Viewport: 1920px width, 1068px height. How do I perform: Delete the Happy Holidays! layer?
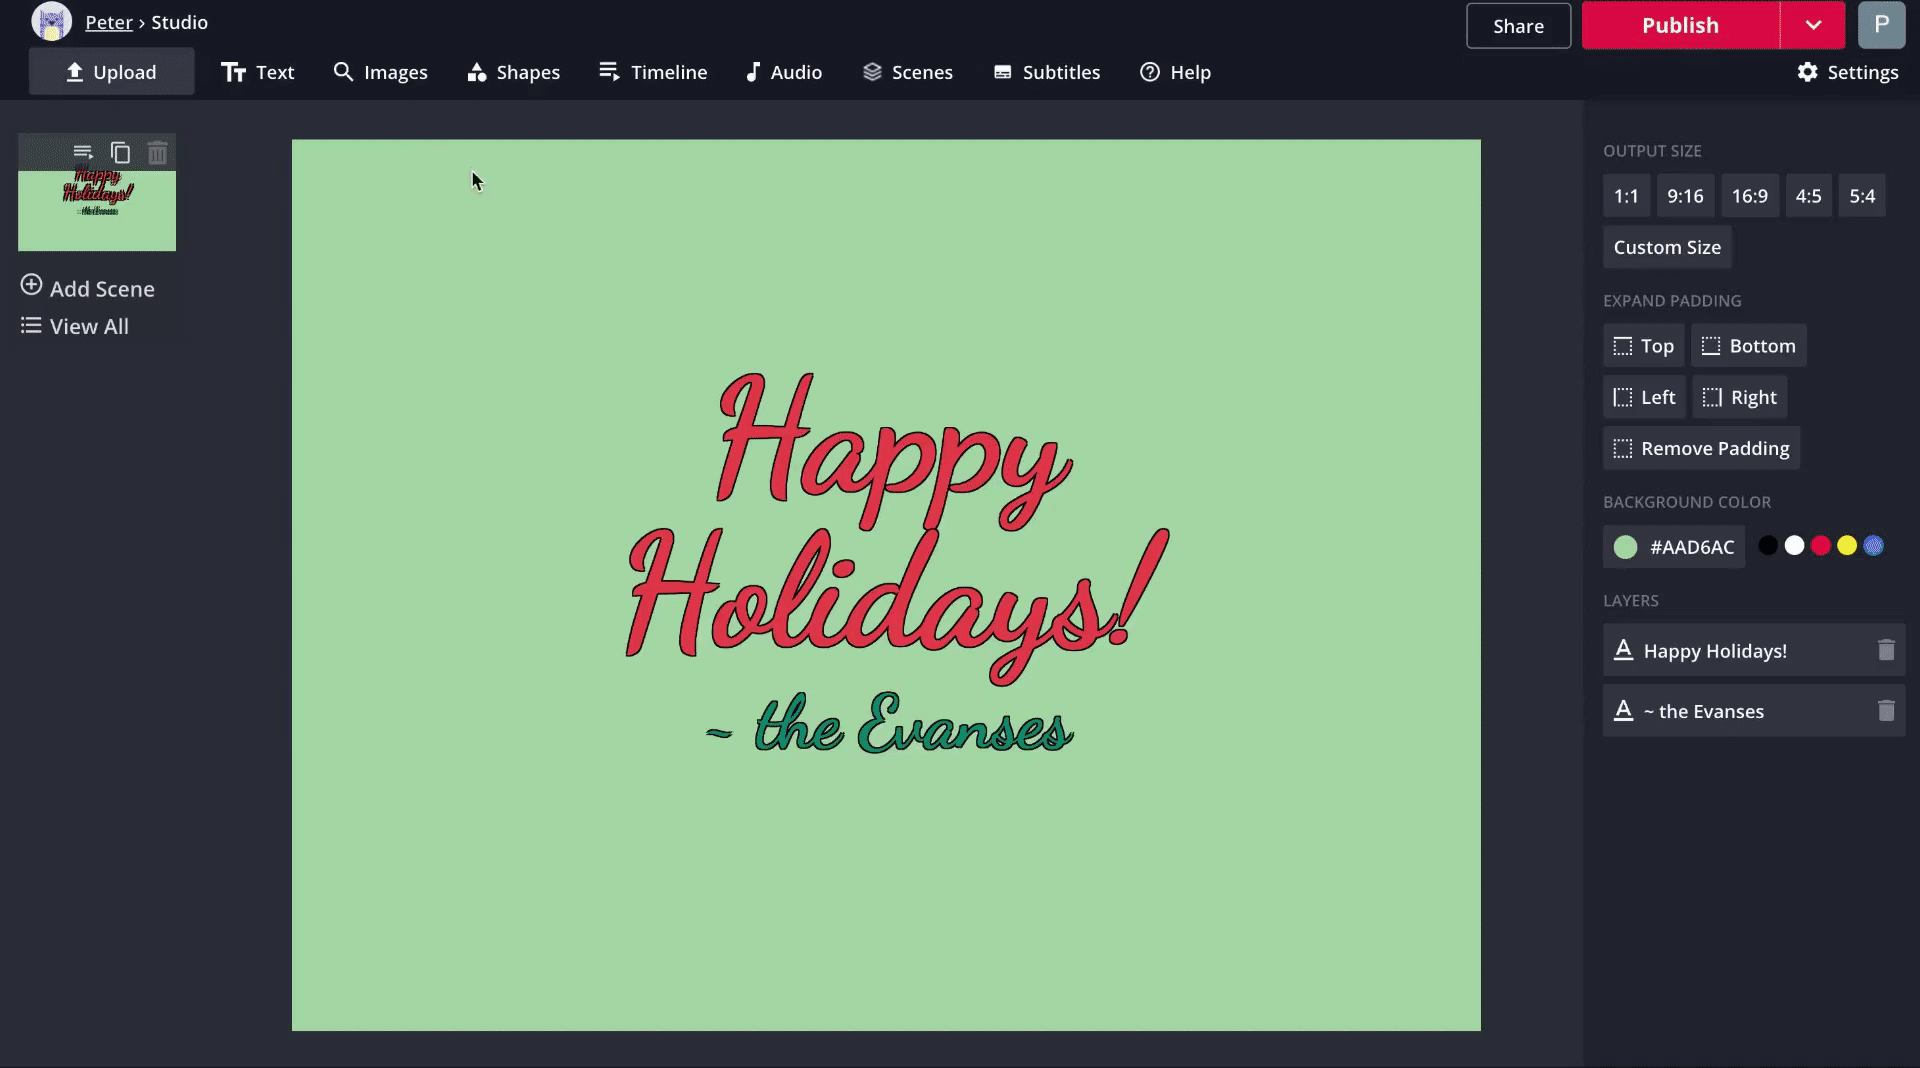tap(1885, 651)
